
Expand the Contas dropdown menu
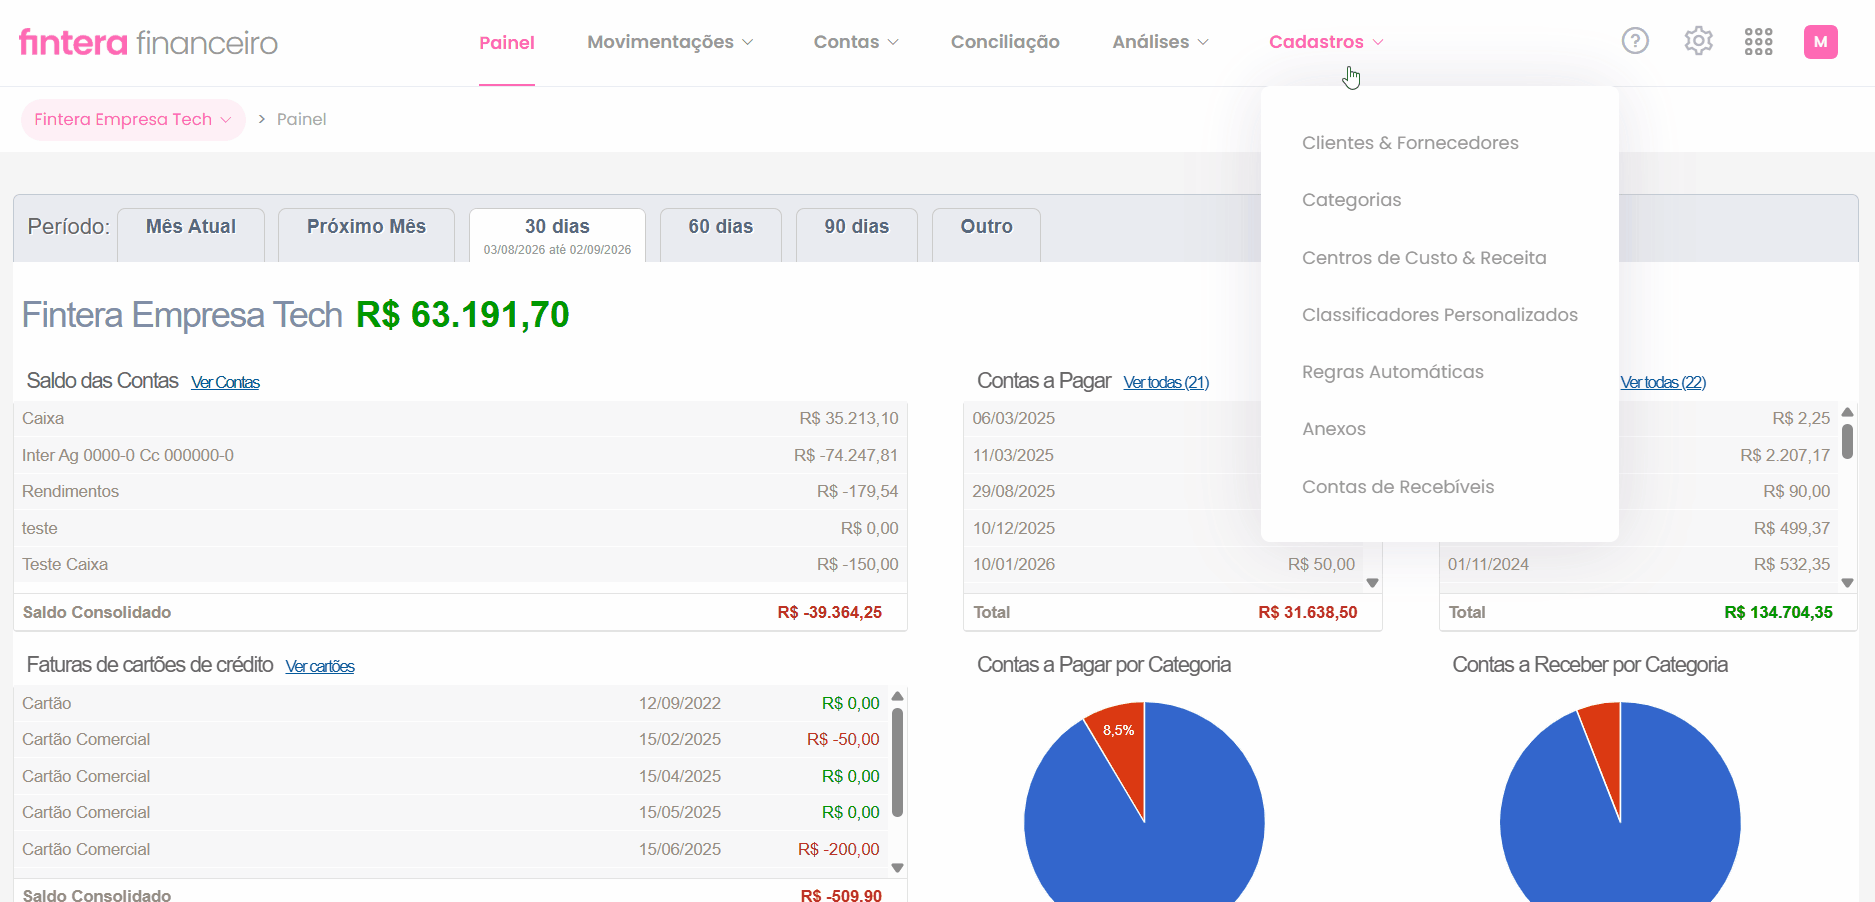tap(856, 42)
